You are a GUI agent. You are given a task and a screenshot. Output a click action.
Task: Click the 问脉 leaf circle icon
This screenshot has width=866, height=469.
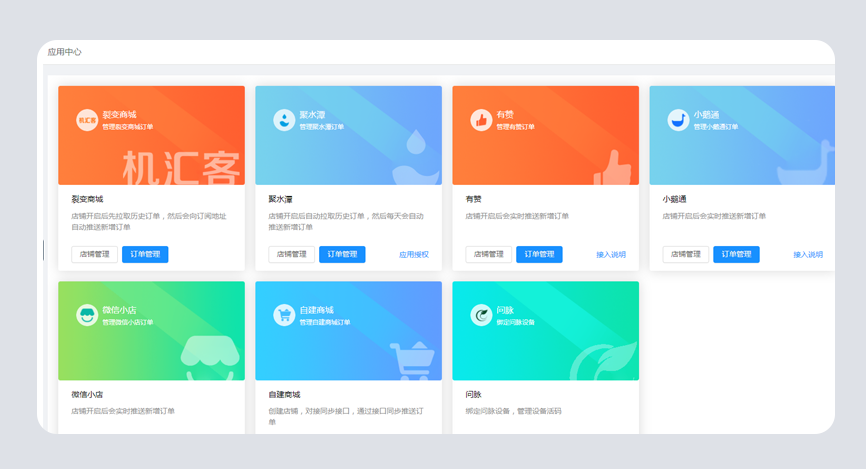pyautogui.click(x=481, y=316)
